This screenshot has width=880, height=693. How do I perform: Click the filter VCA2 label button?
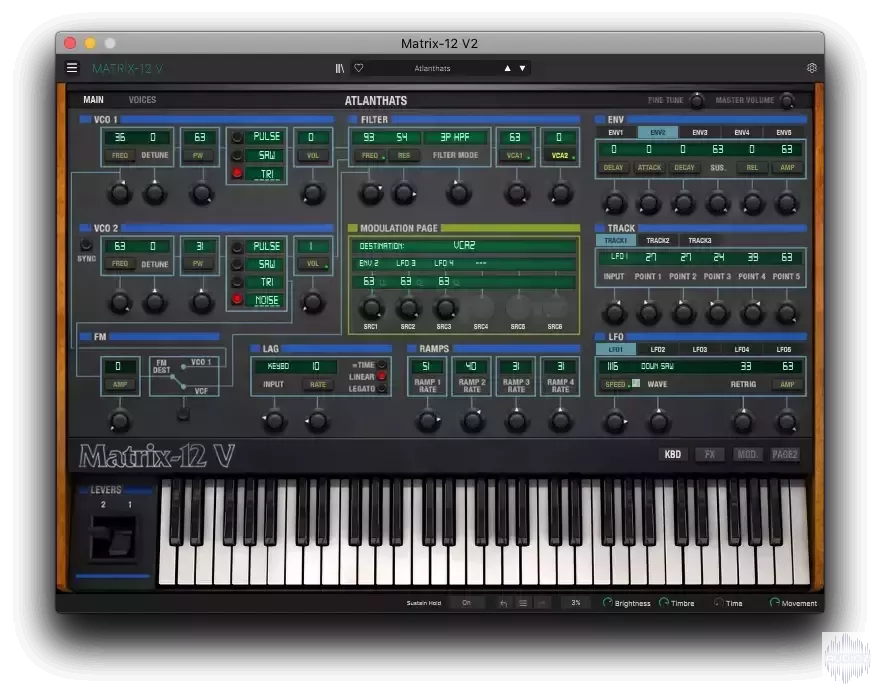pyautogui.click(x=560, y=155)
